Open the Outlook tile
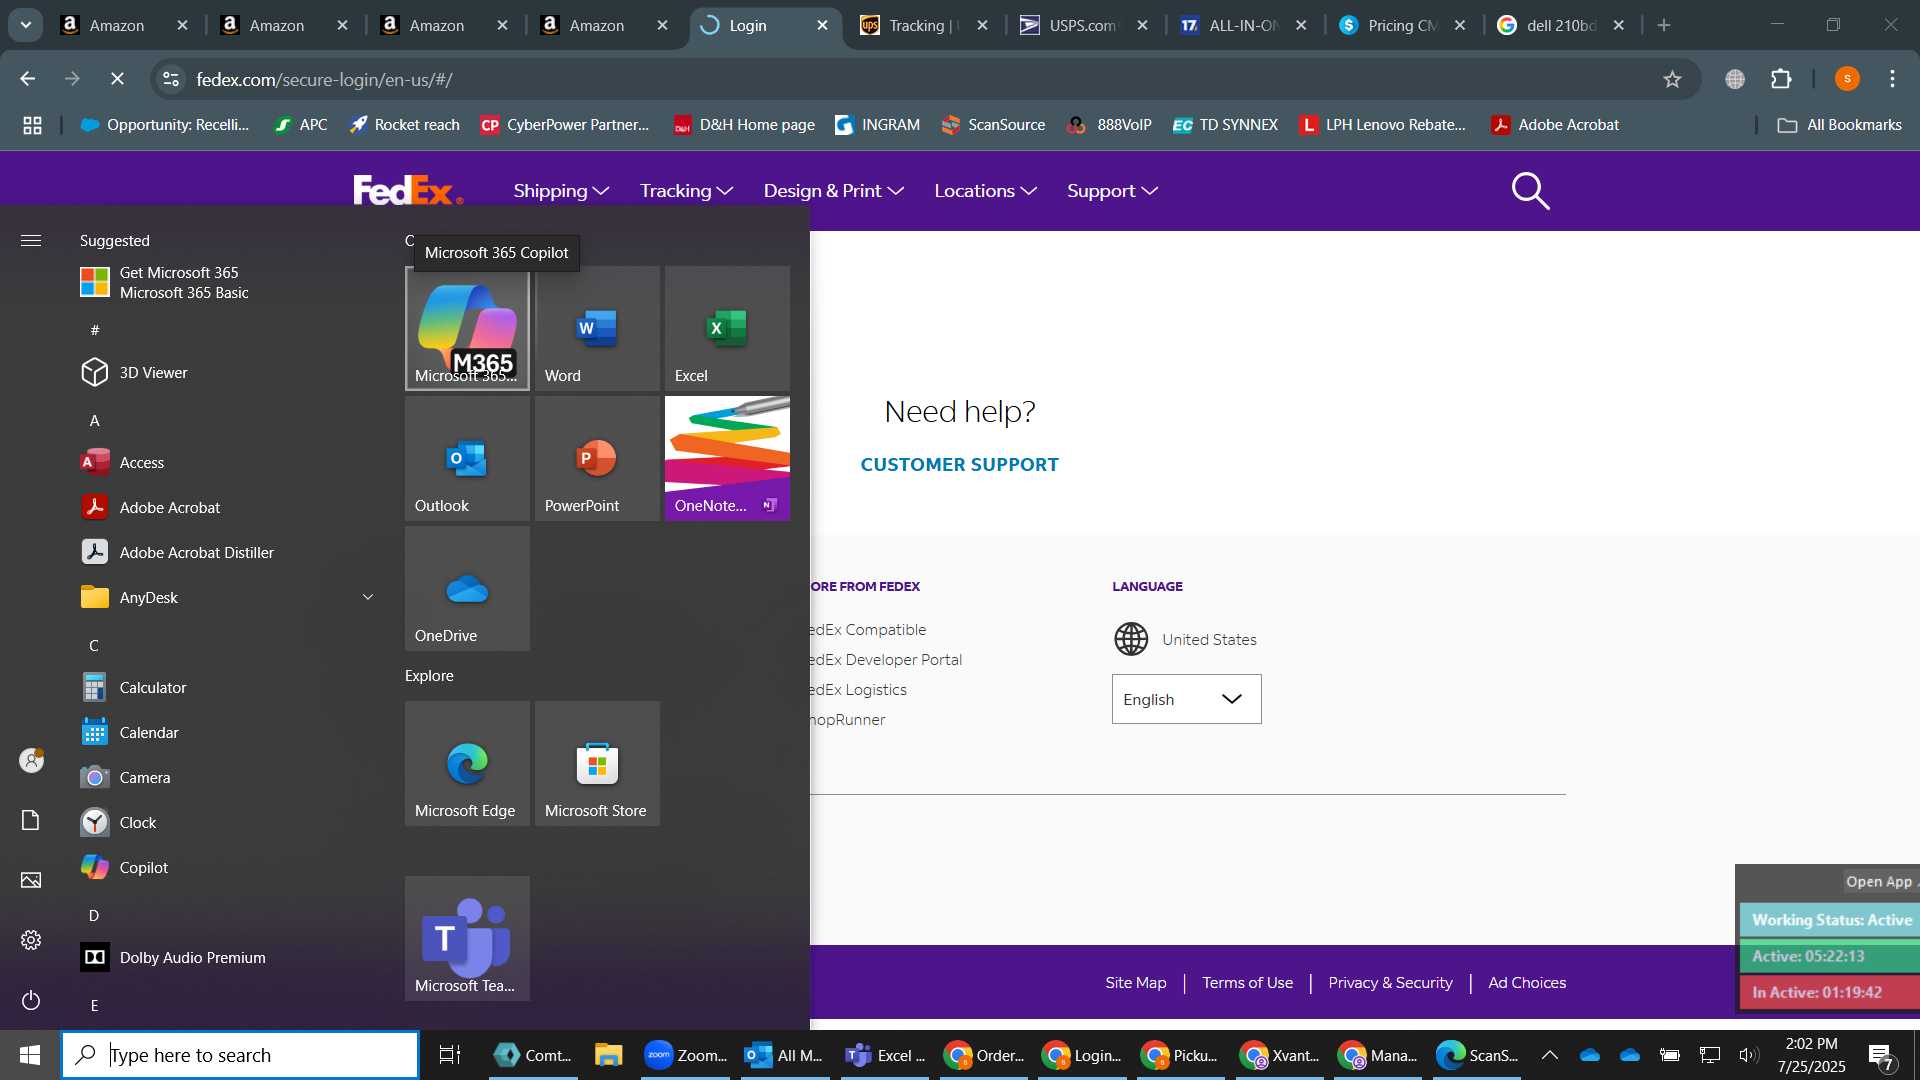The image size is (1920, 1080). 467,458
